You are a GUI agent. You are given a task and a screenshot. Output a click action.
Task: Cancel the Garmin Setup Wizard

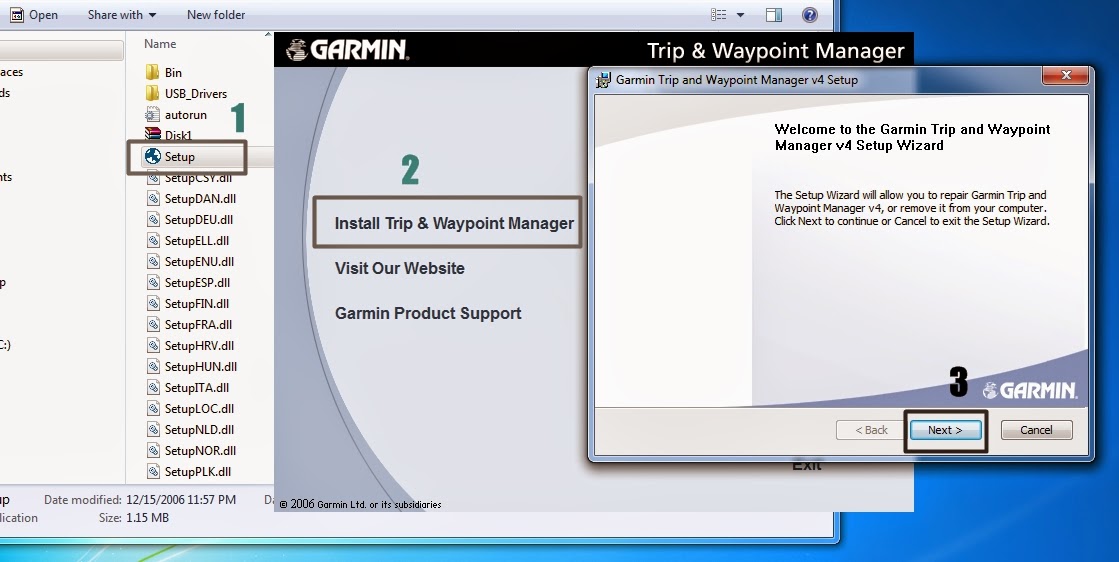[x=1036, y=430]
